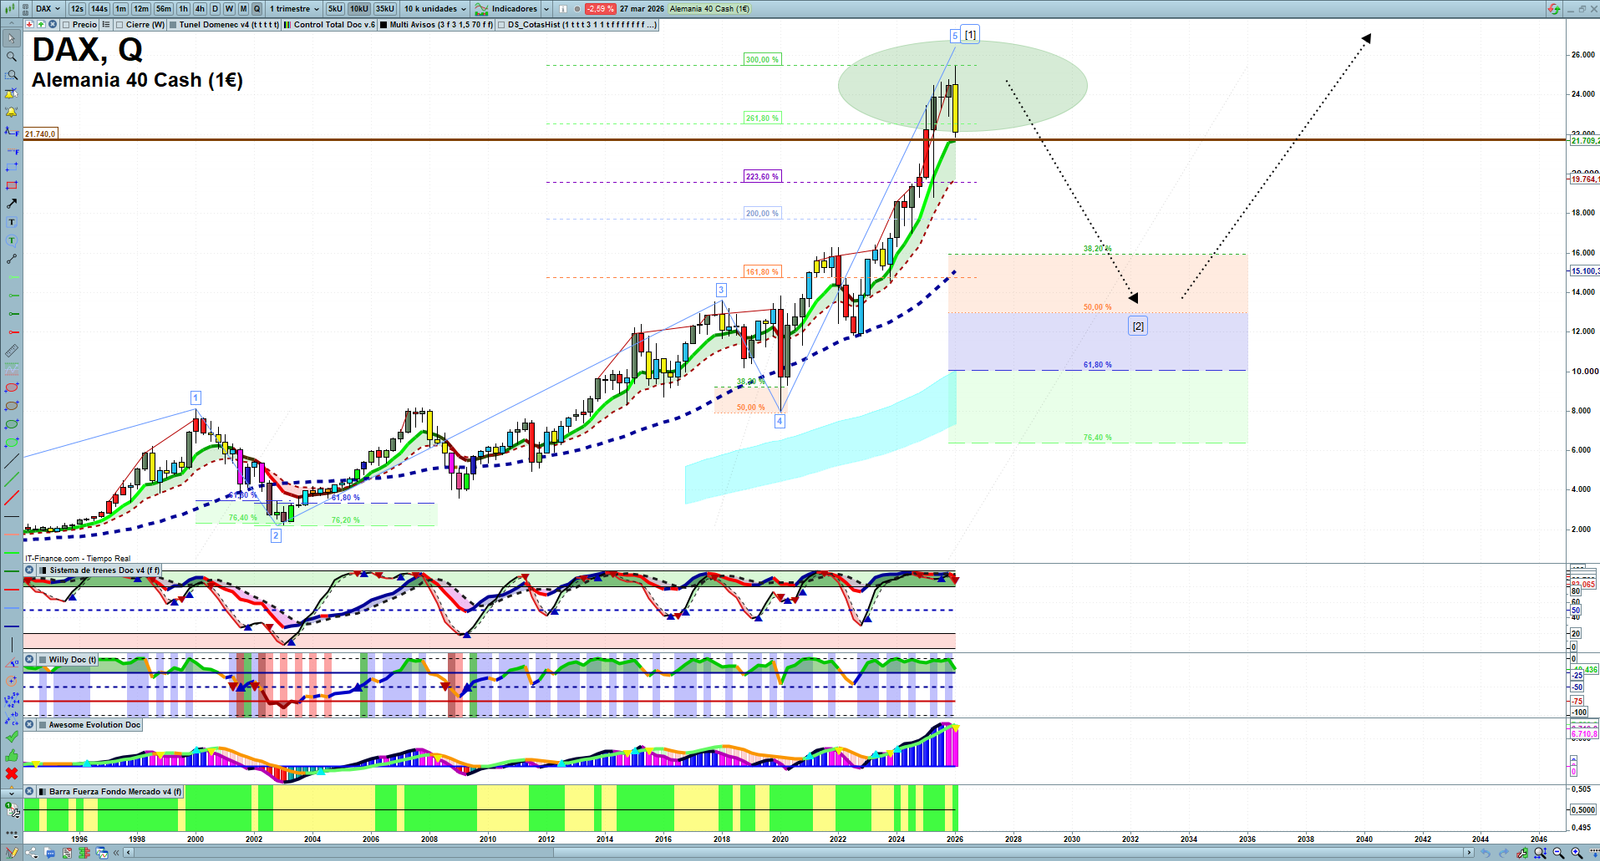The image size is (1600, 861).
Task: Open the three-dots more tools menu
Action: (11, 833)
